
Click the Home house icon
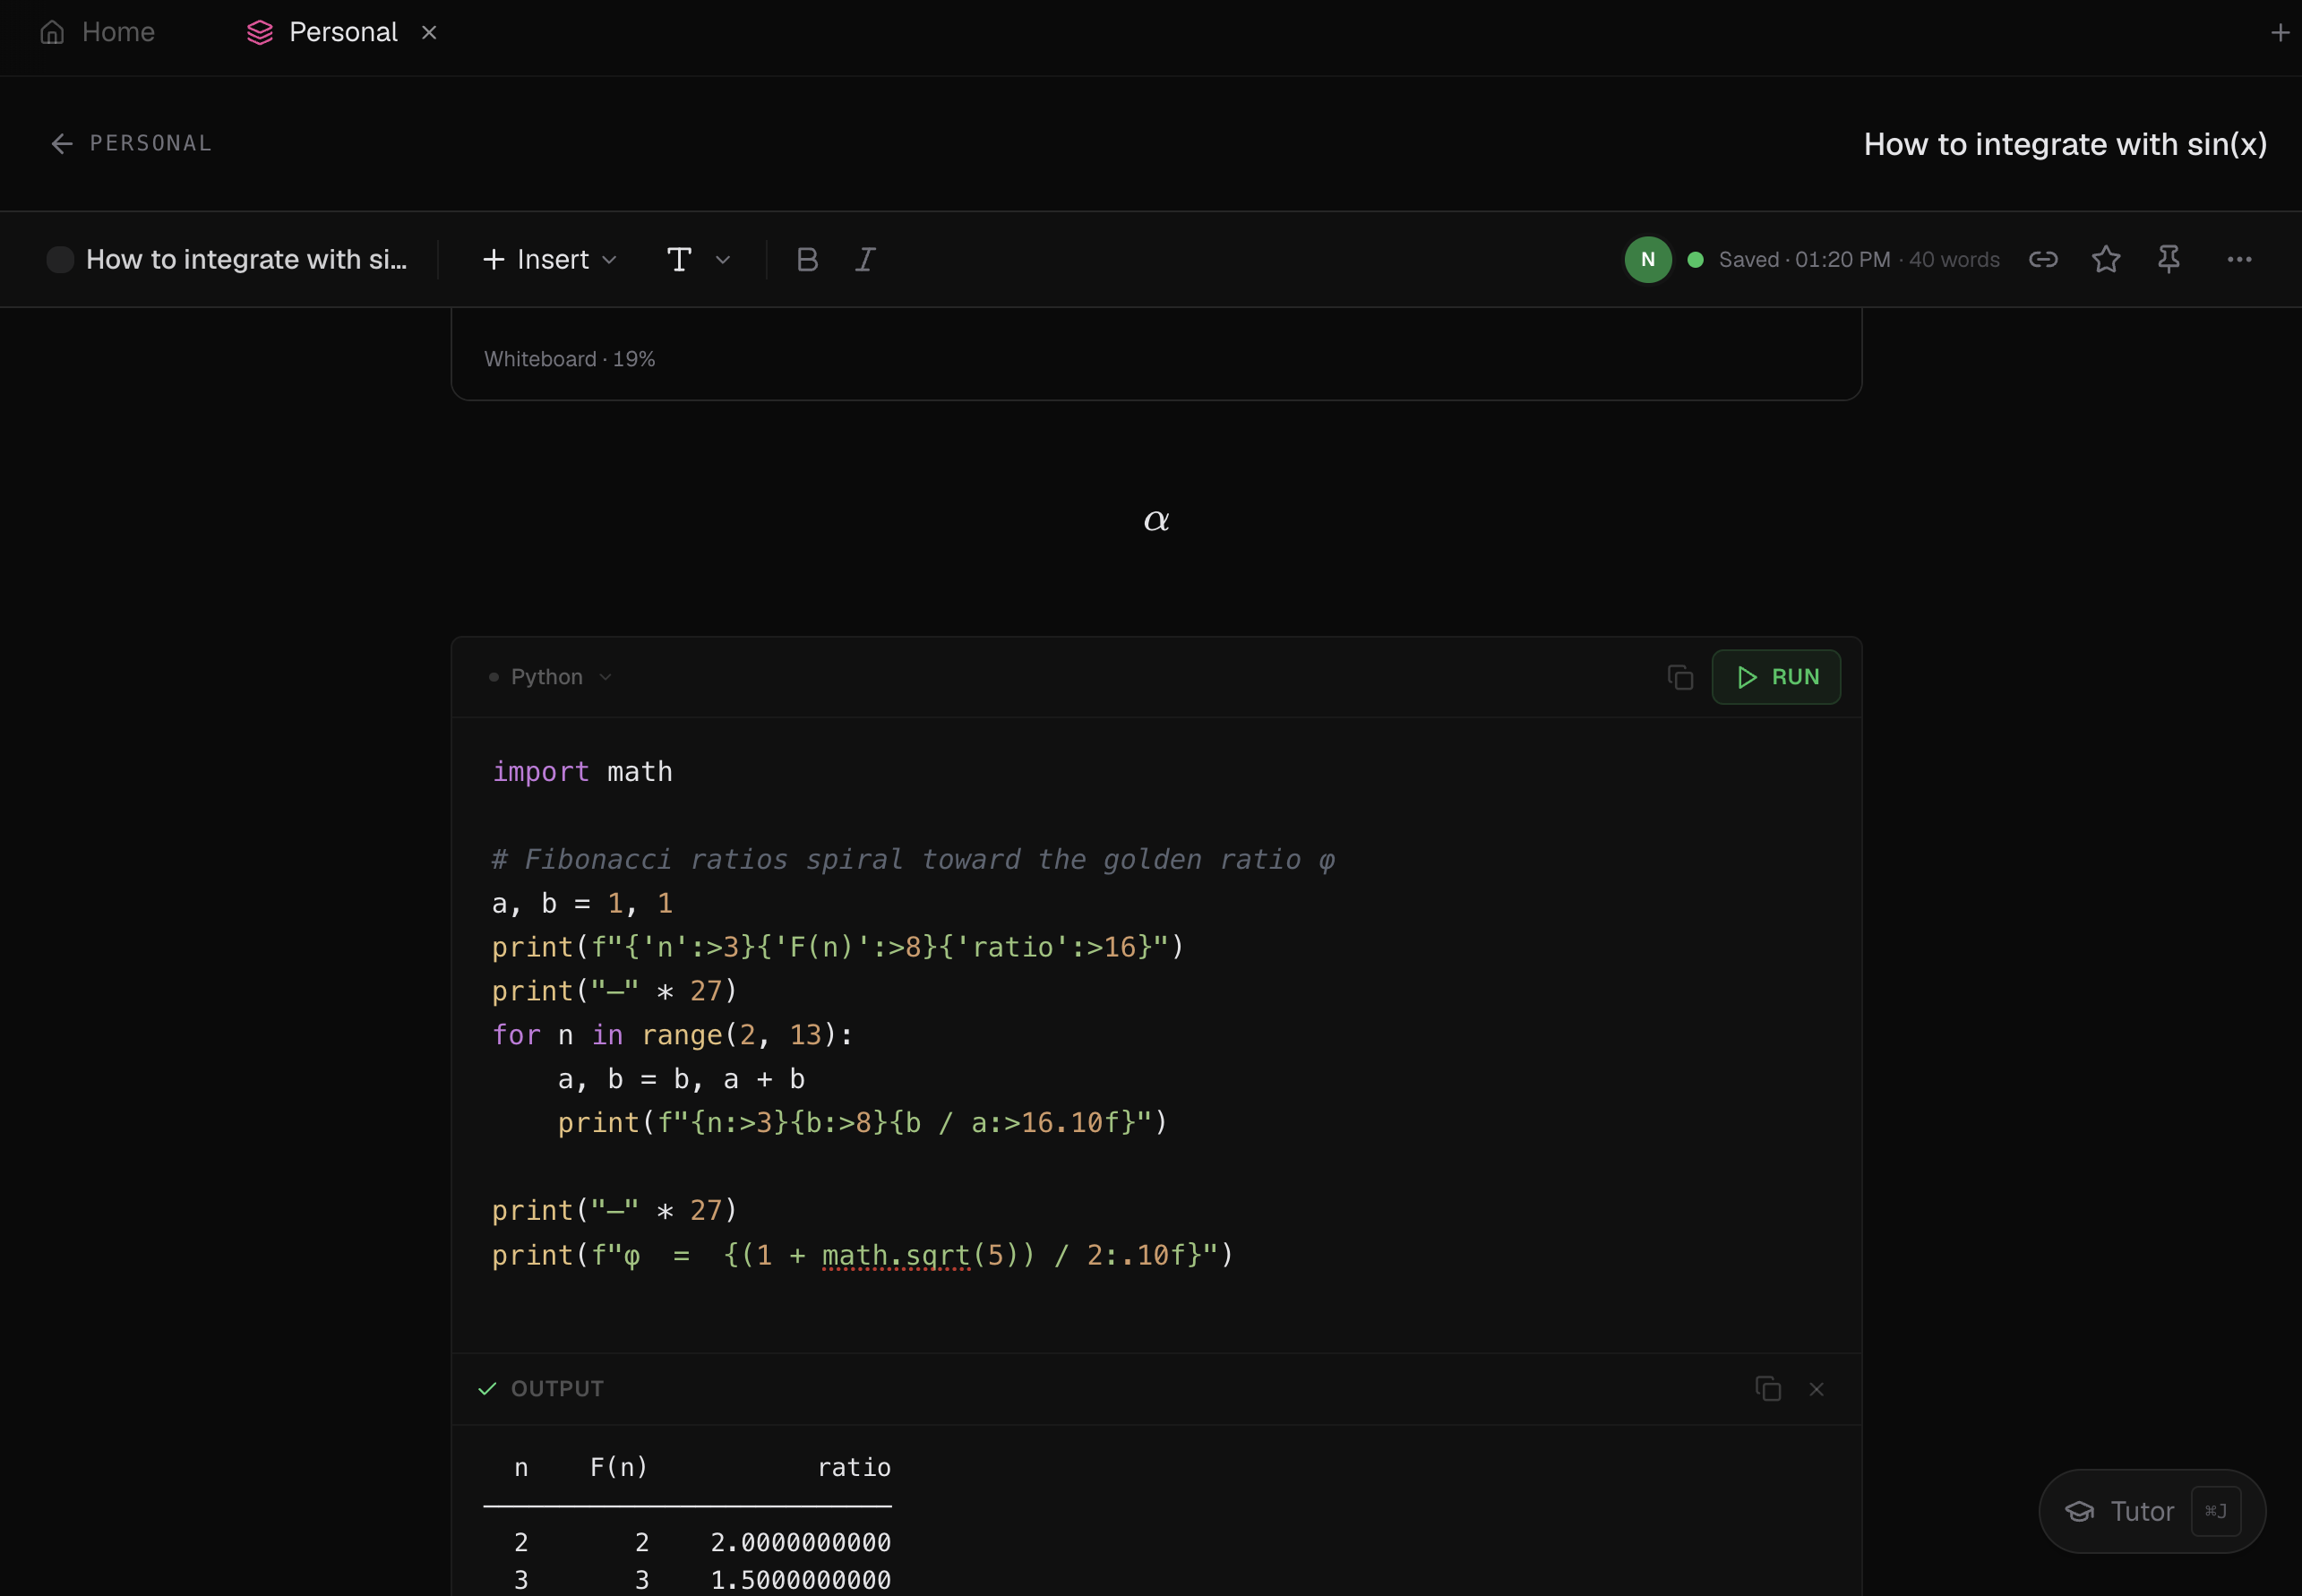[x=52, y=32]
